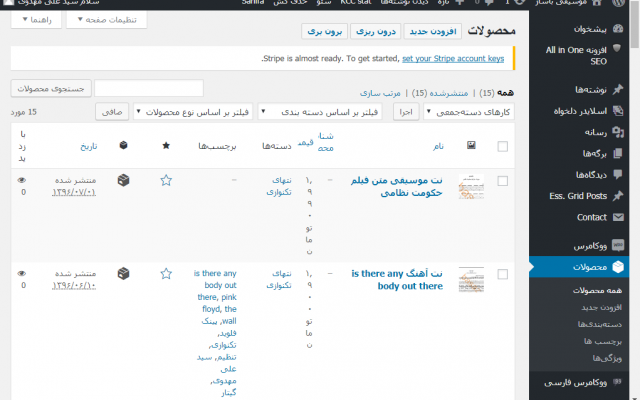Tick the select-all checkbox in table header
Viewport: 640px width, 400px height.
point(503,147)
